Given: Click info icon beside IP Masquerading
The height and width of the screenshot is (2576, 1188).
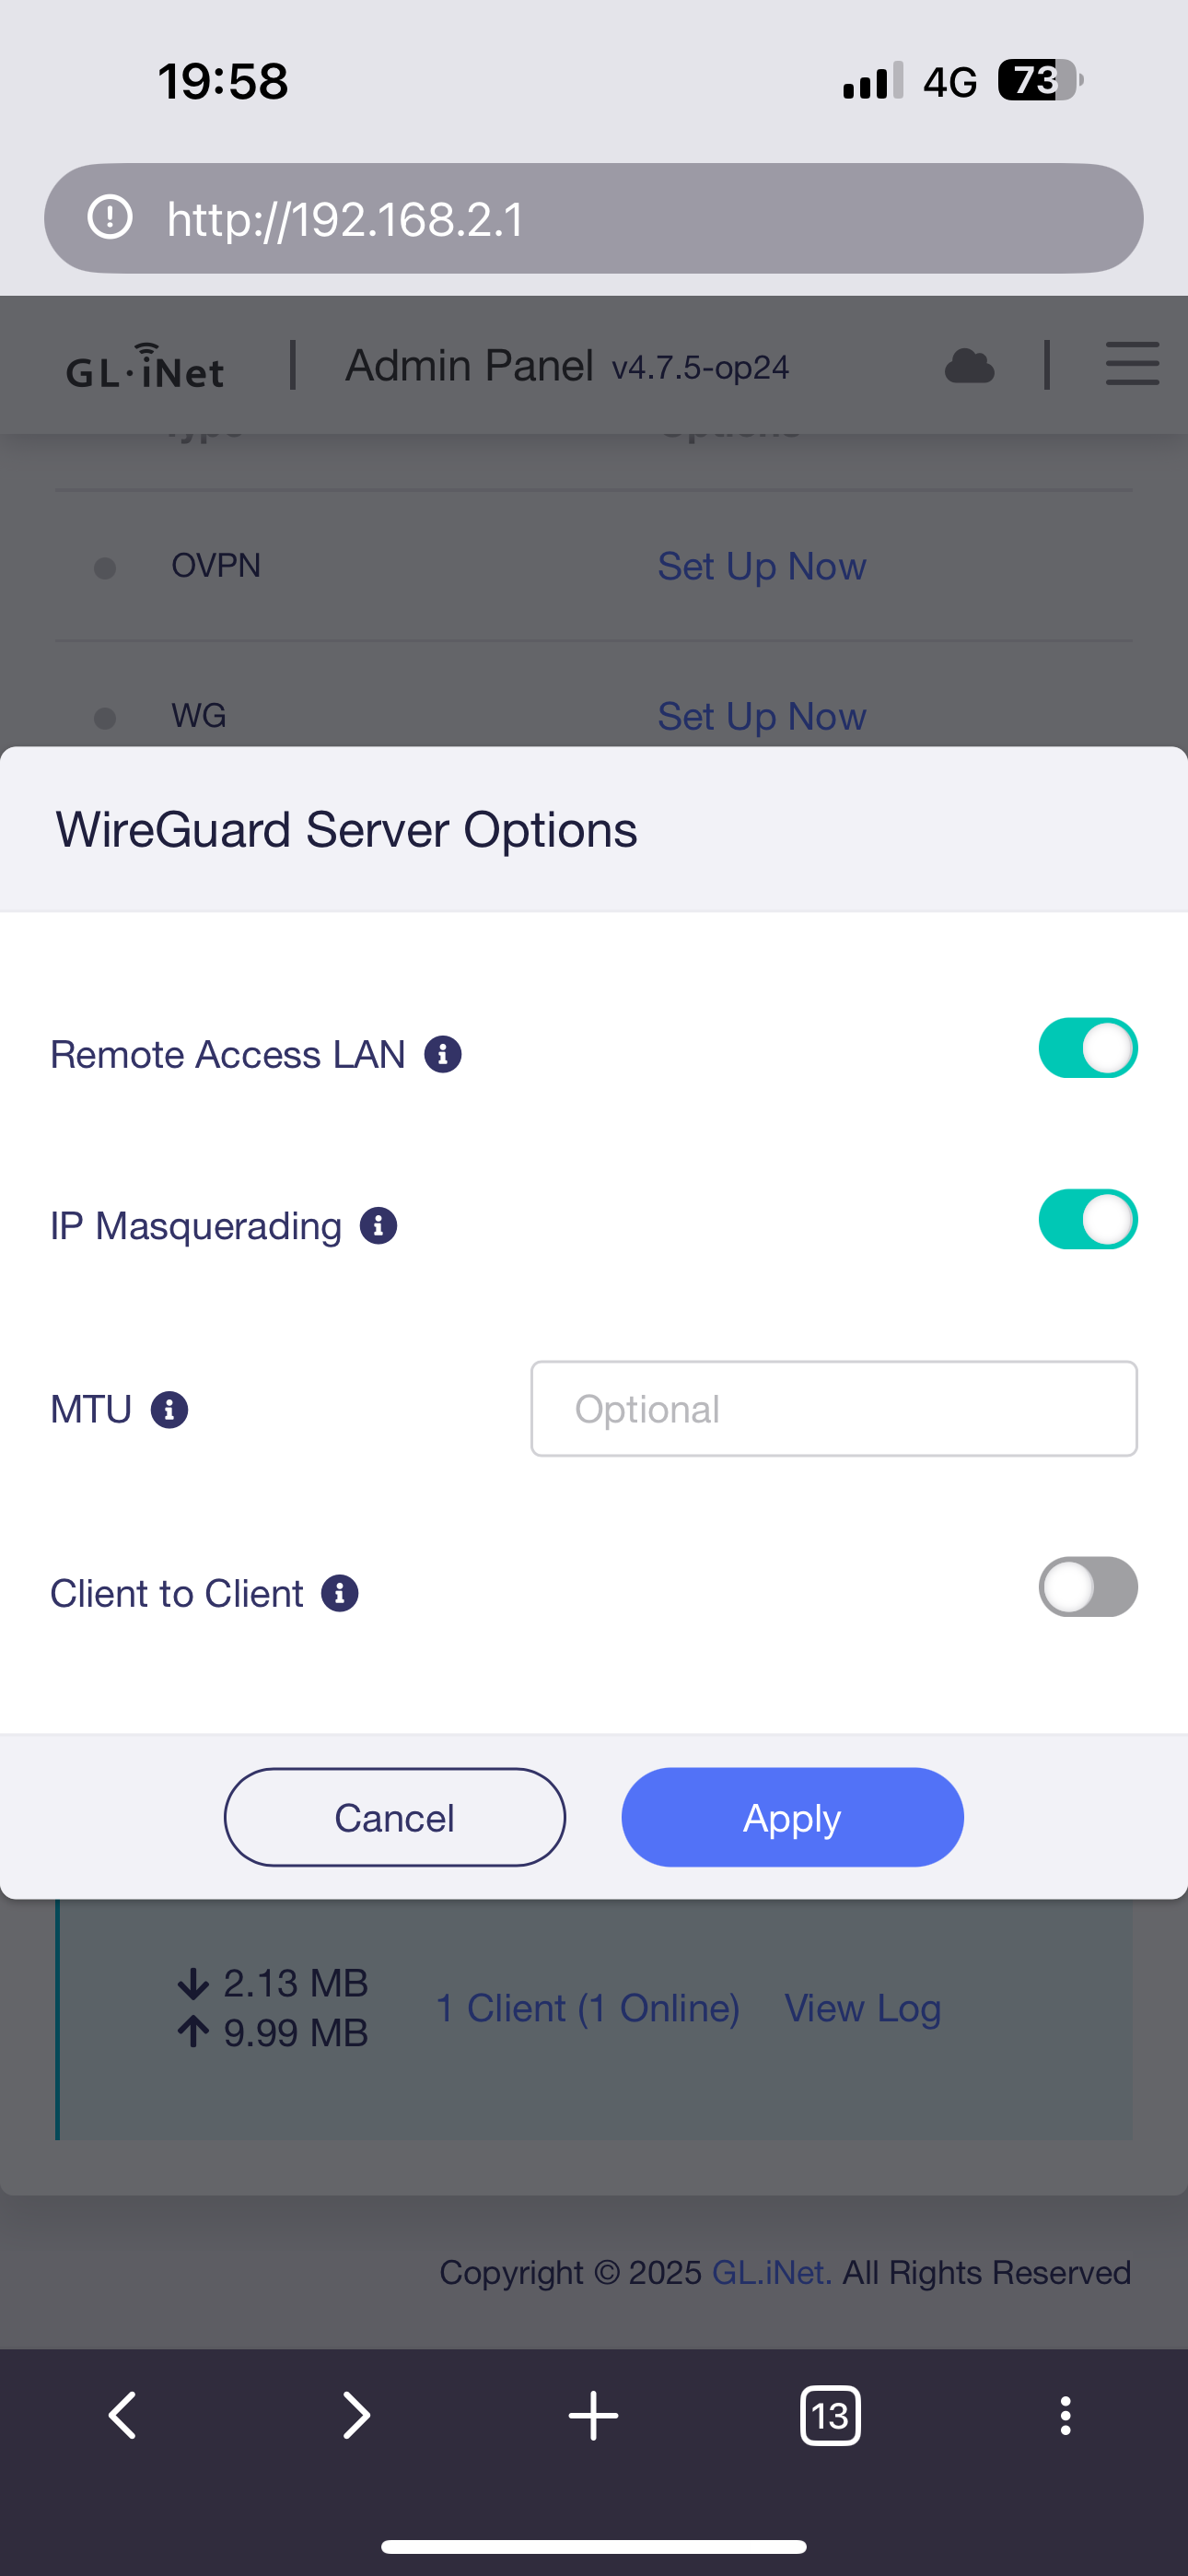Looking at the screenshot, I should tap(378, 1225).
